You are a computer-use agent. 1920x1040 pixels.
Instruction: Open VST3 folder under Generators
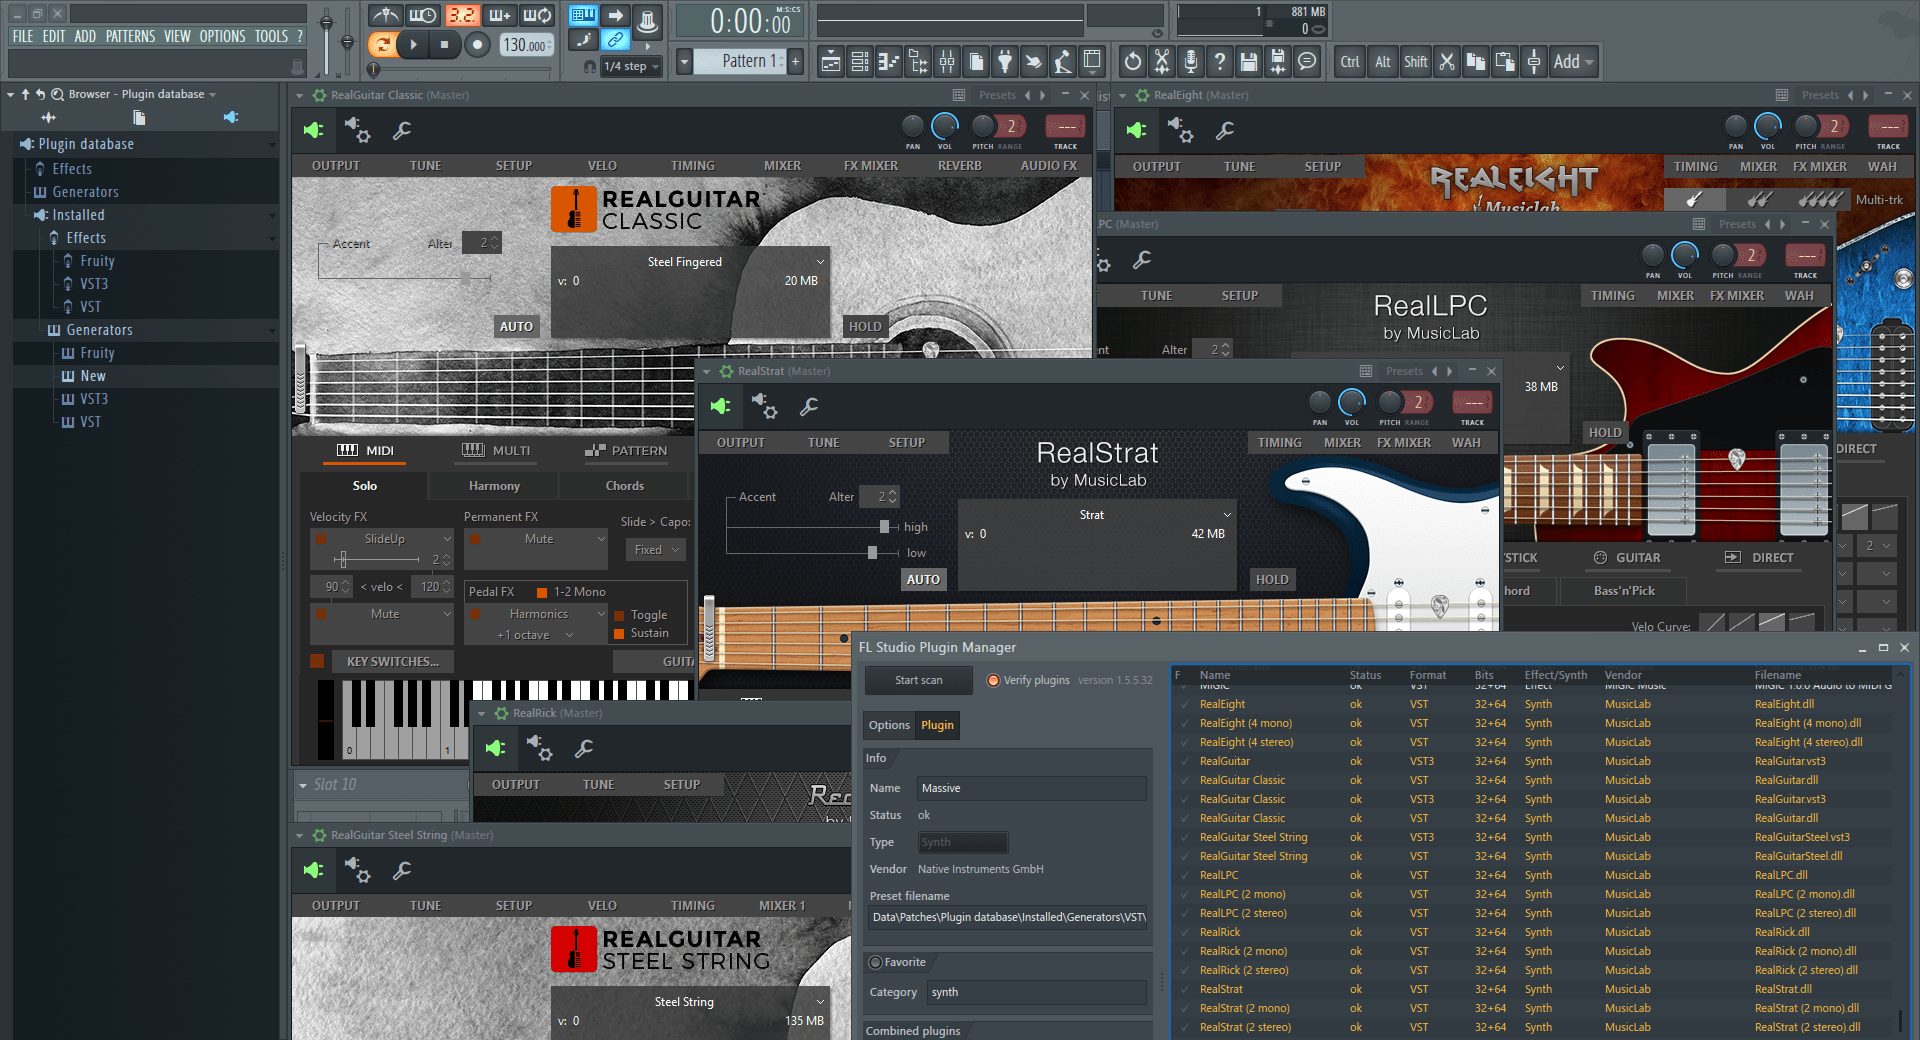click(94, 399)
